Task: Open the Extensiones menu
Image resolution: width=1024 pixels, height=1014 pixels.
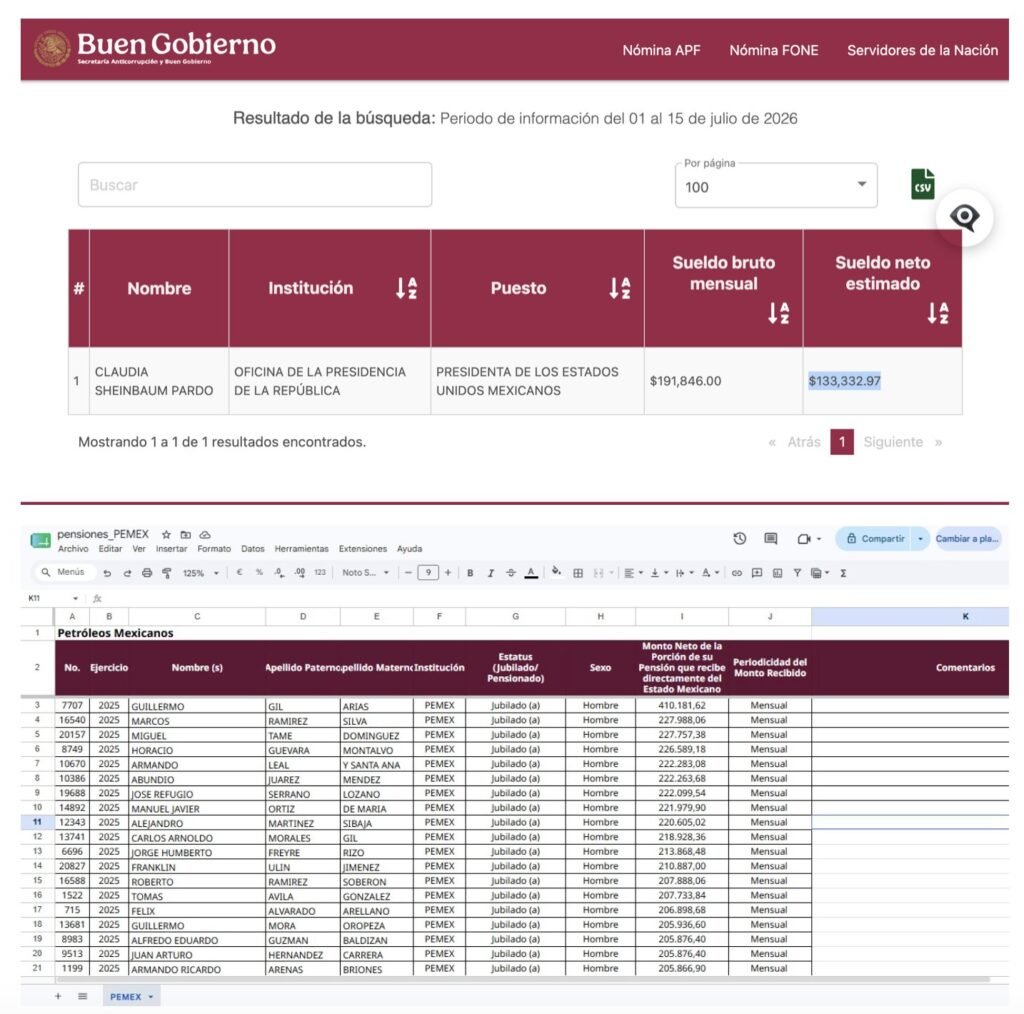Action: [x=362, y=548]
